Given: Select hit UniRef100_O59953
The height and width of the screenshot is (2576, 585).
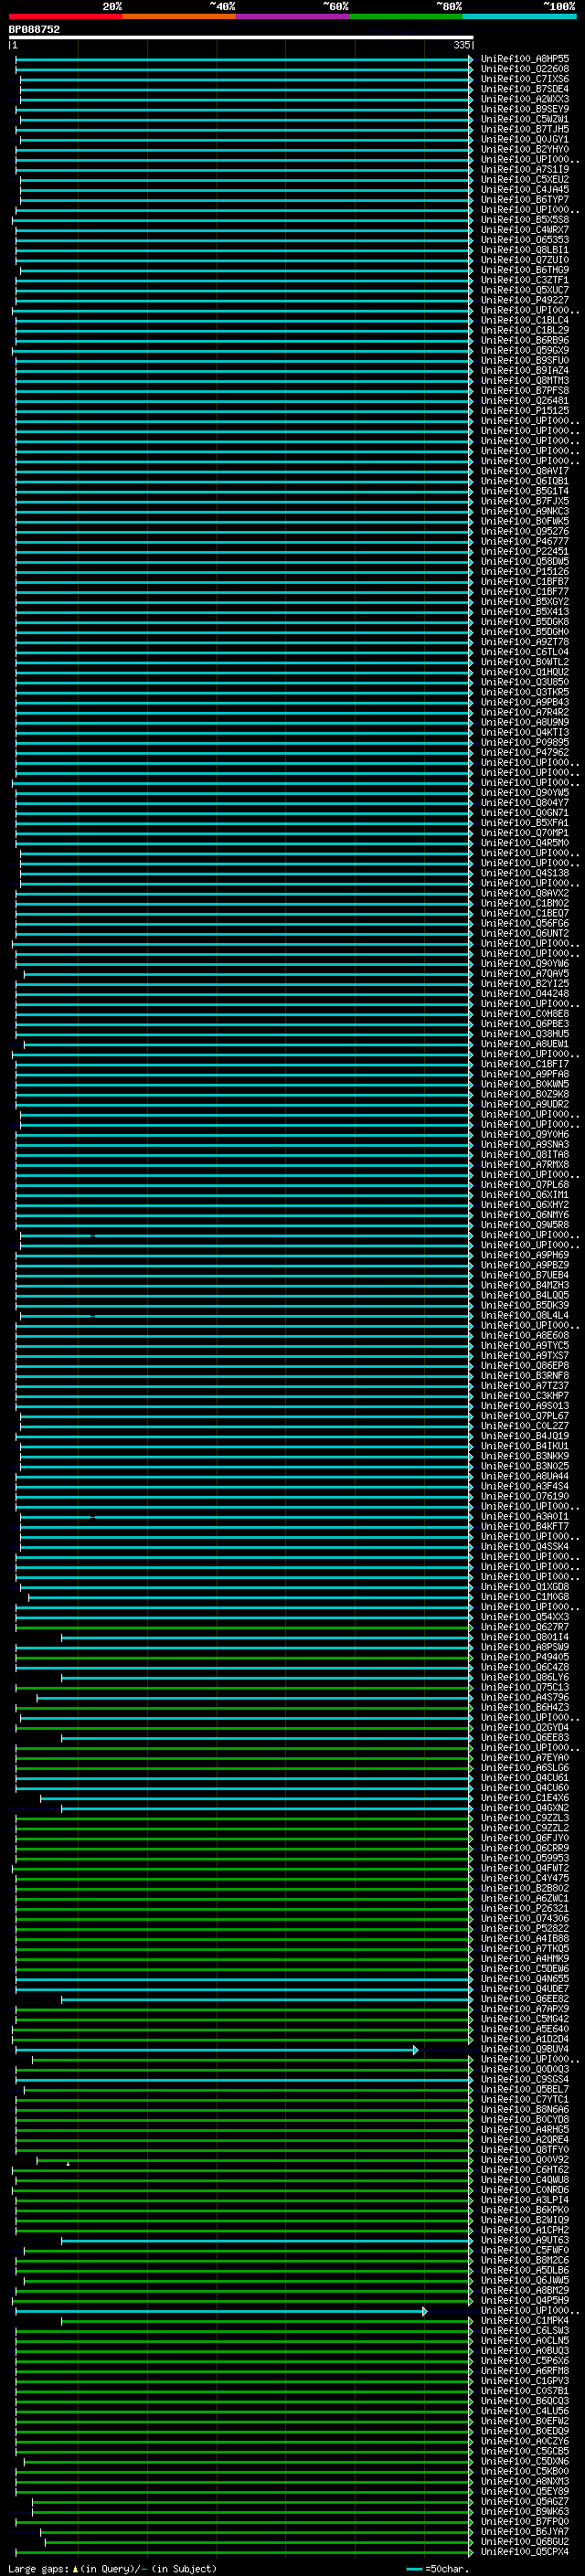Looking at the screenshot, I should tap(525, 1858).
